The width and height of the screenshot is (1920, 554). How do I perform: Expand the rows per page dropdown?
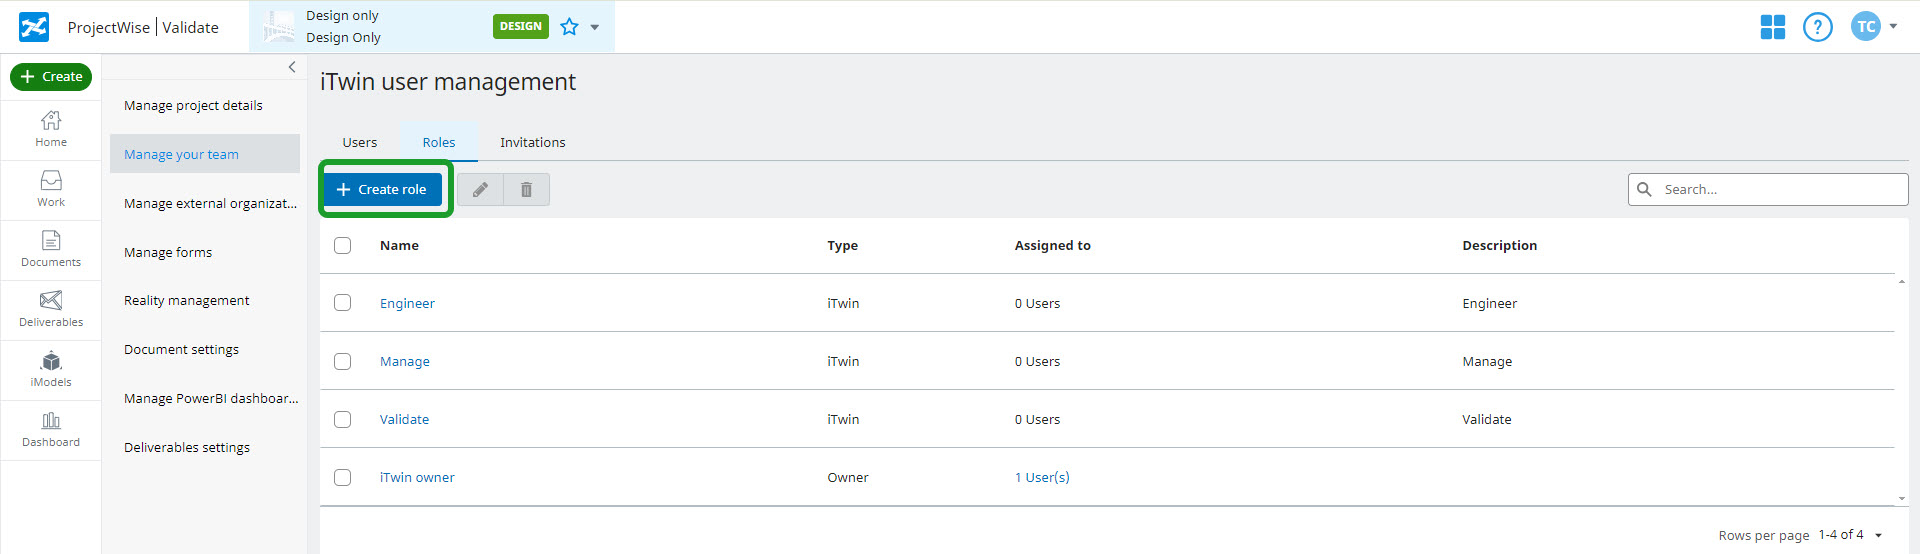[x=1878, y=536]
